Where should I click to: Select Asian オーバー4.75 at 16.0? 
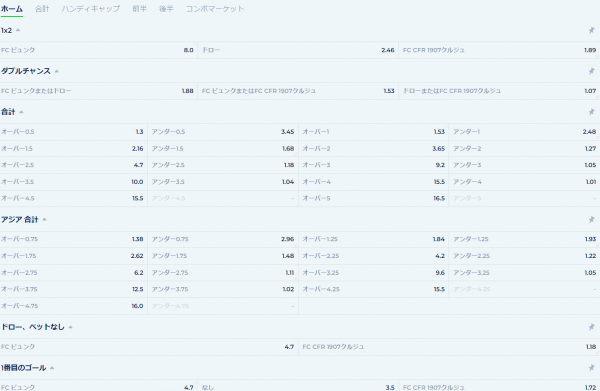[73, 306]
